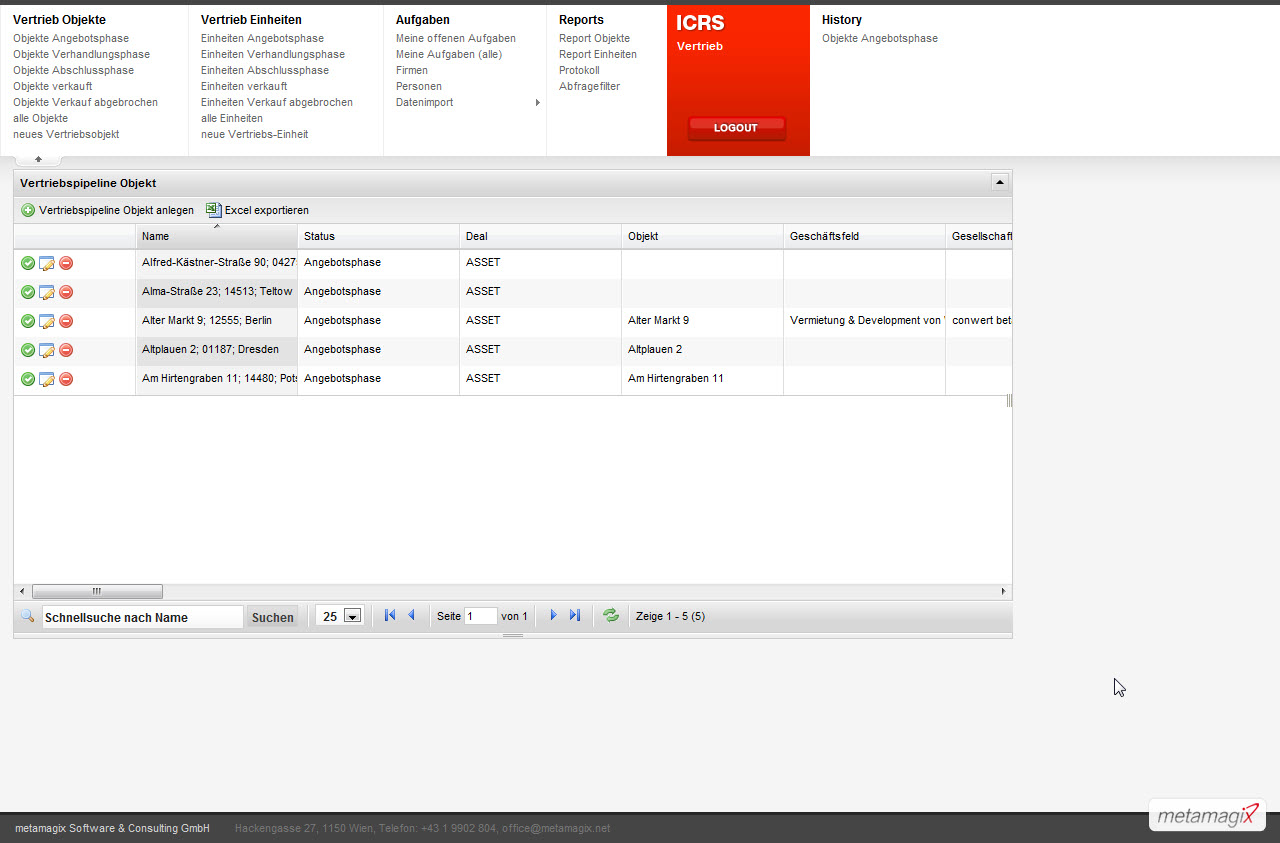The height and width of the screenshot is (843, 1280).
Task: Click edit icon in Alma-Straße row
Action: pos(47,292)
